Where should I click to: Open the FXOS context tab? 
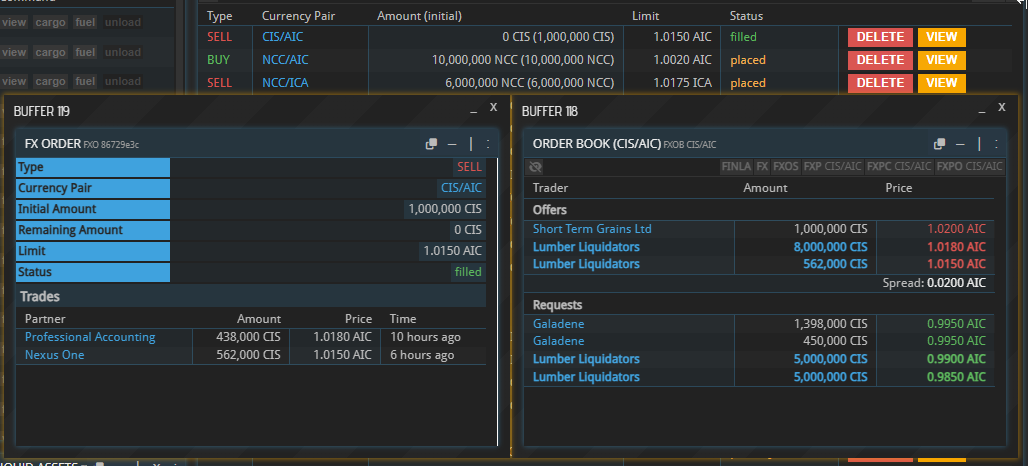click(x=786, y=167)
